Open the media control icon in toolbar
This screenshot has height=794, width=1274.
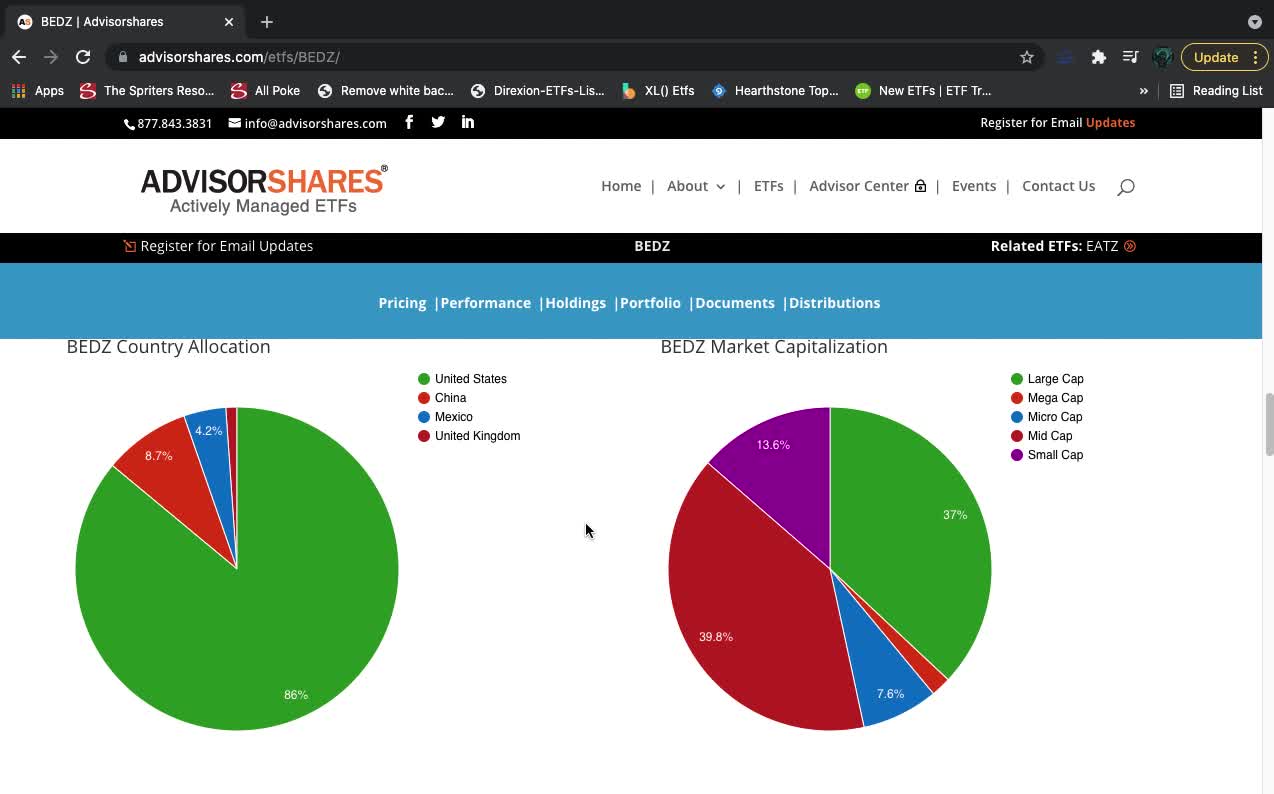1130,57
